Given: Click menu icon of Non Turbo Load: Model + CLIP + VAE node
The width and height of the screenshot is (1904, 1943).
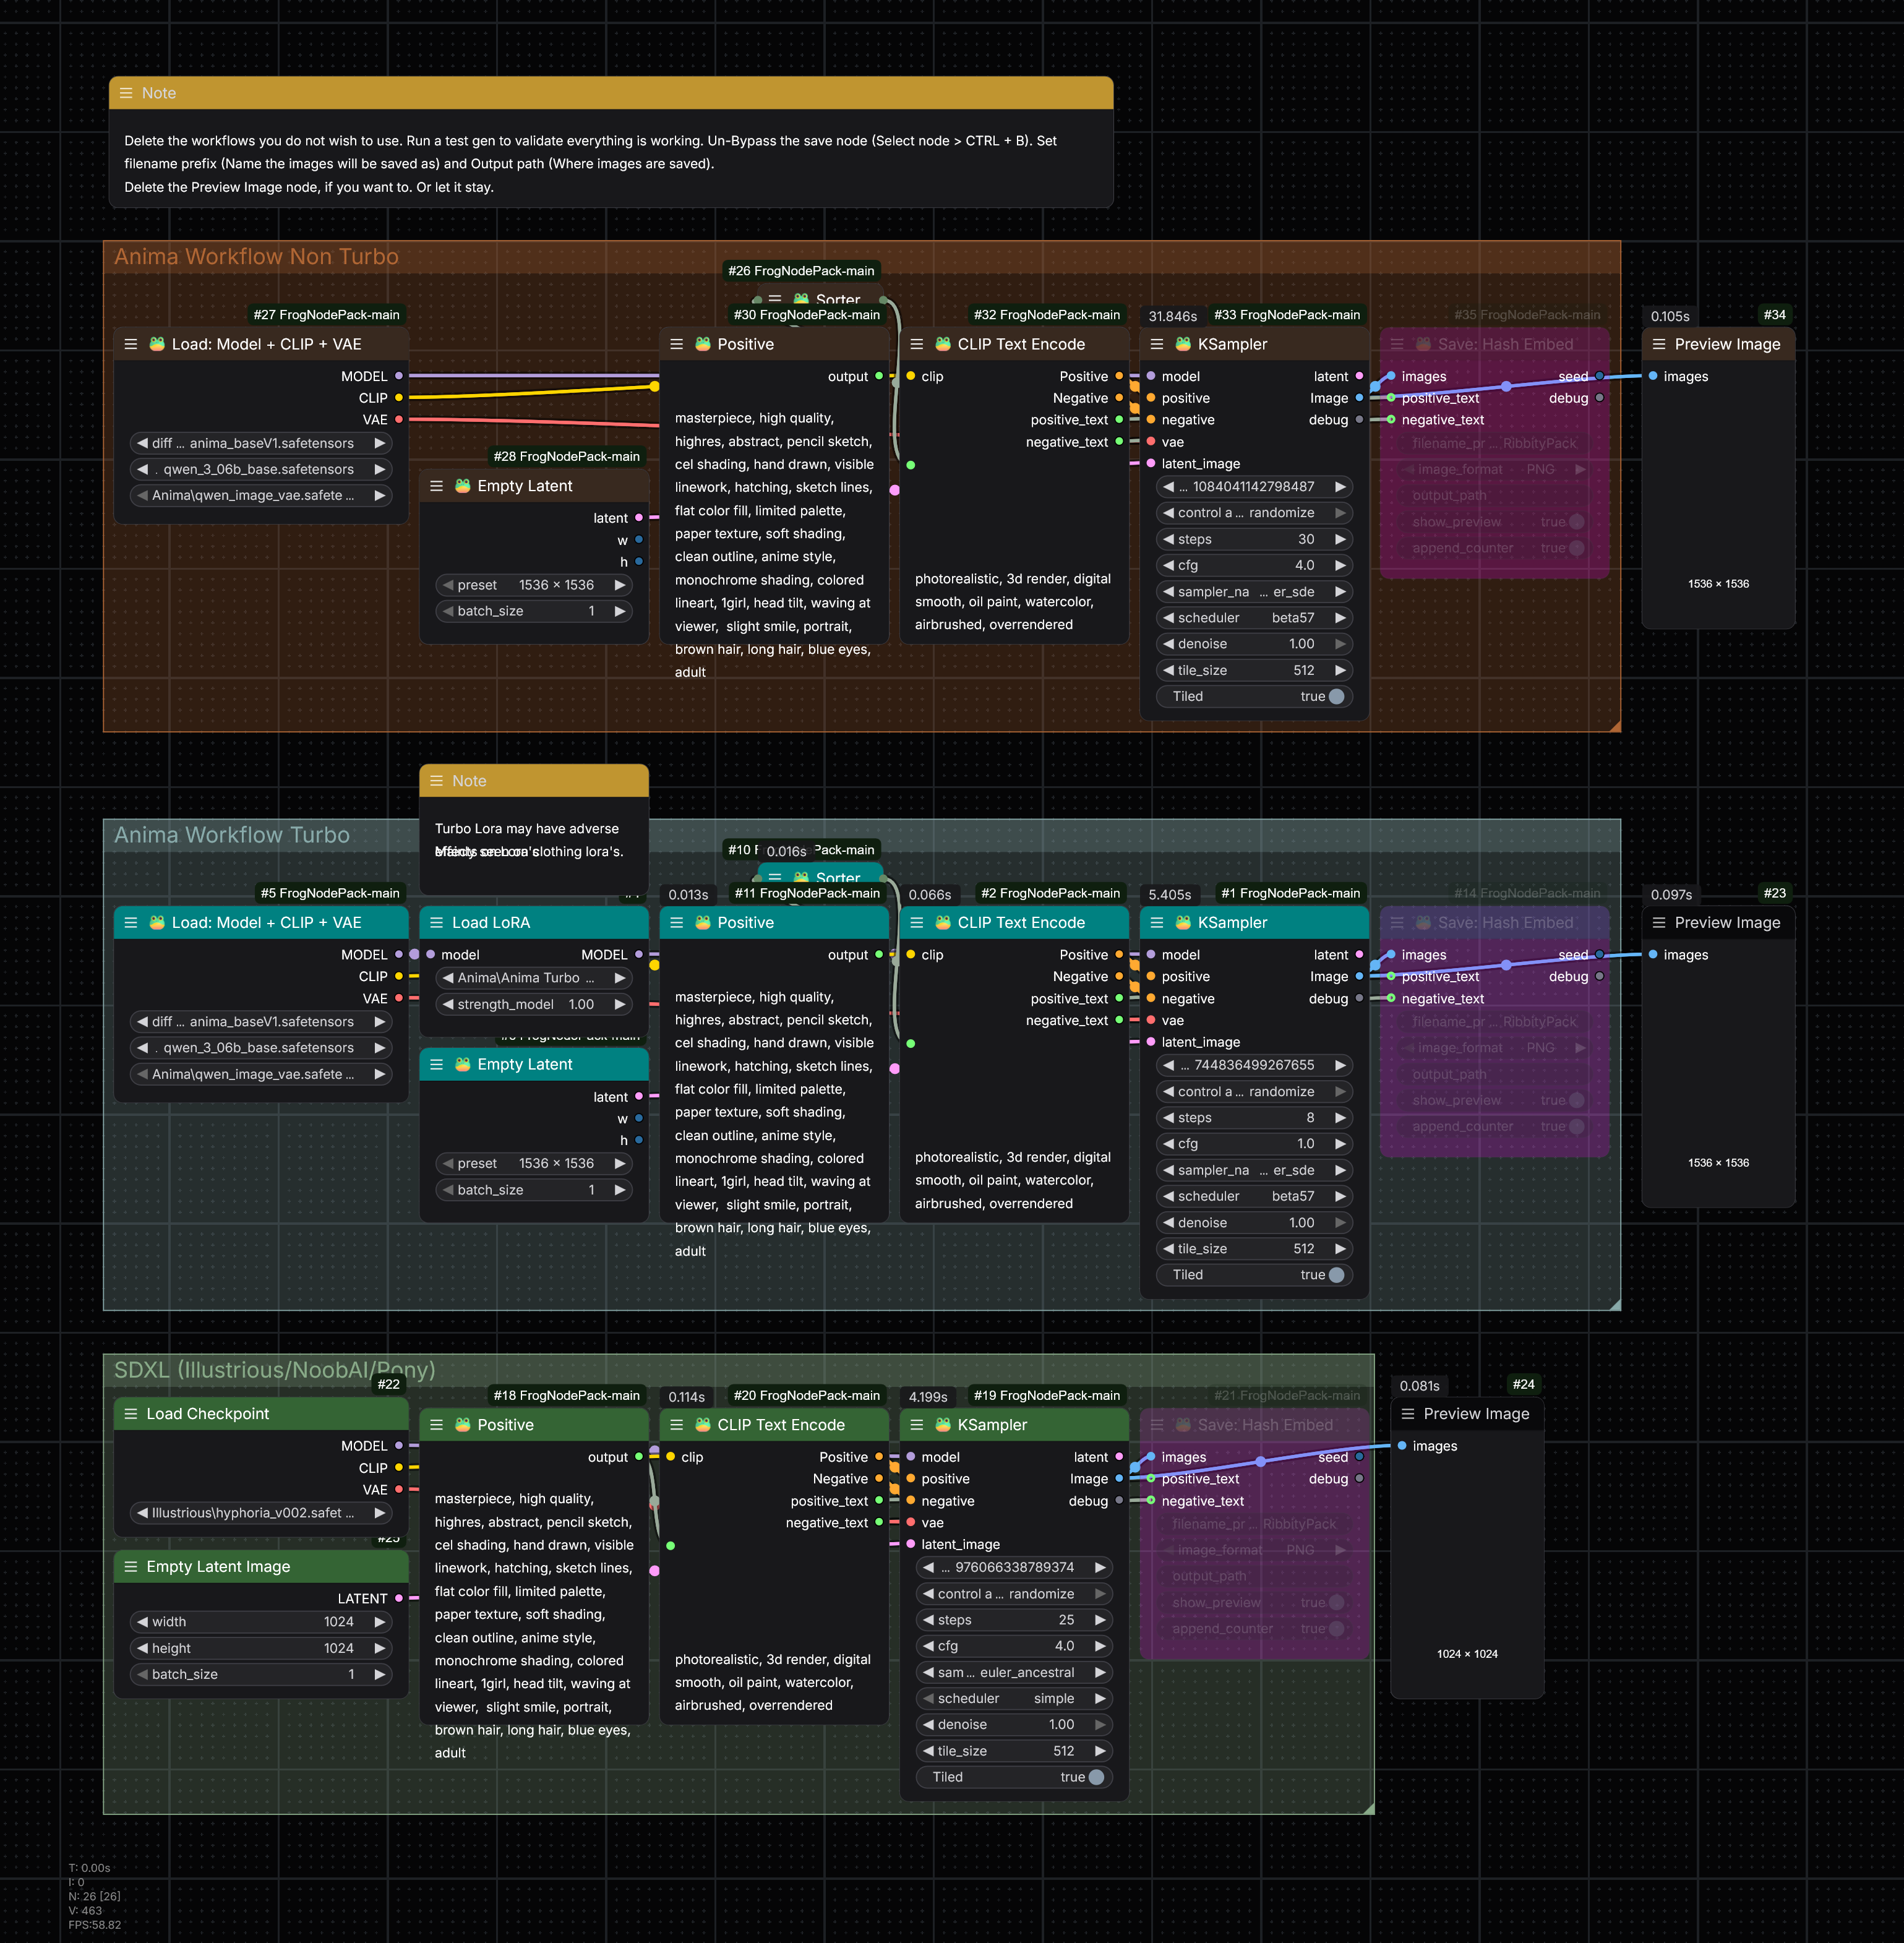Looking at the screenshot, I should coord(131,344).
